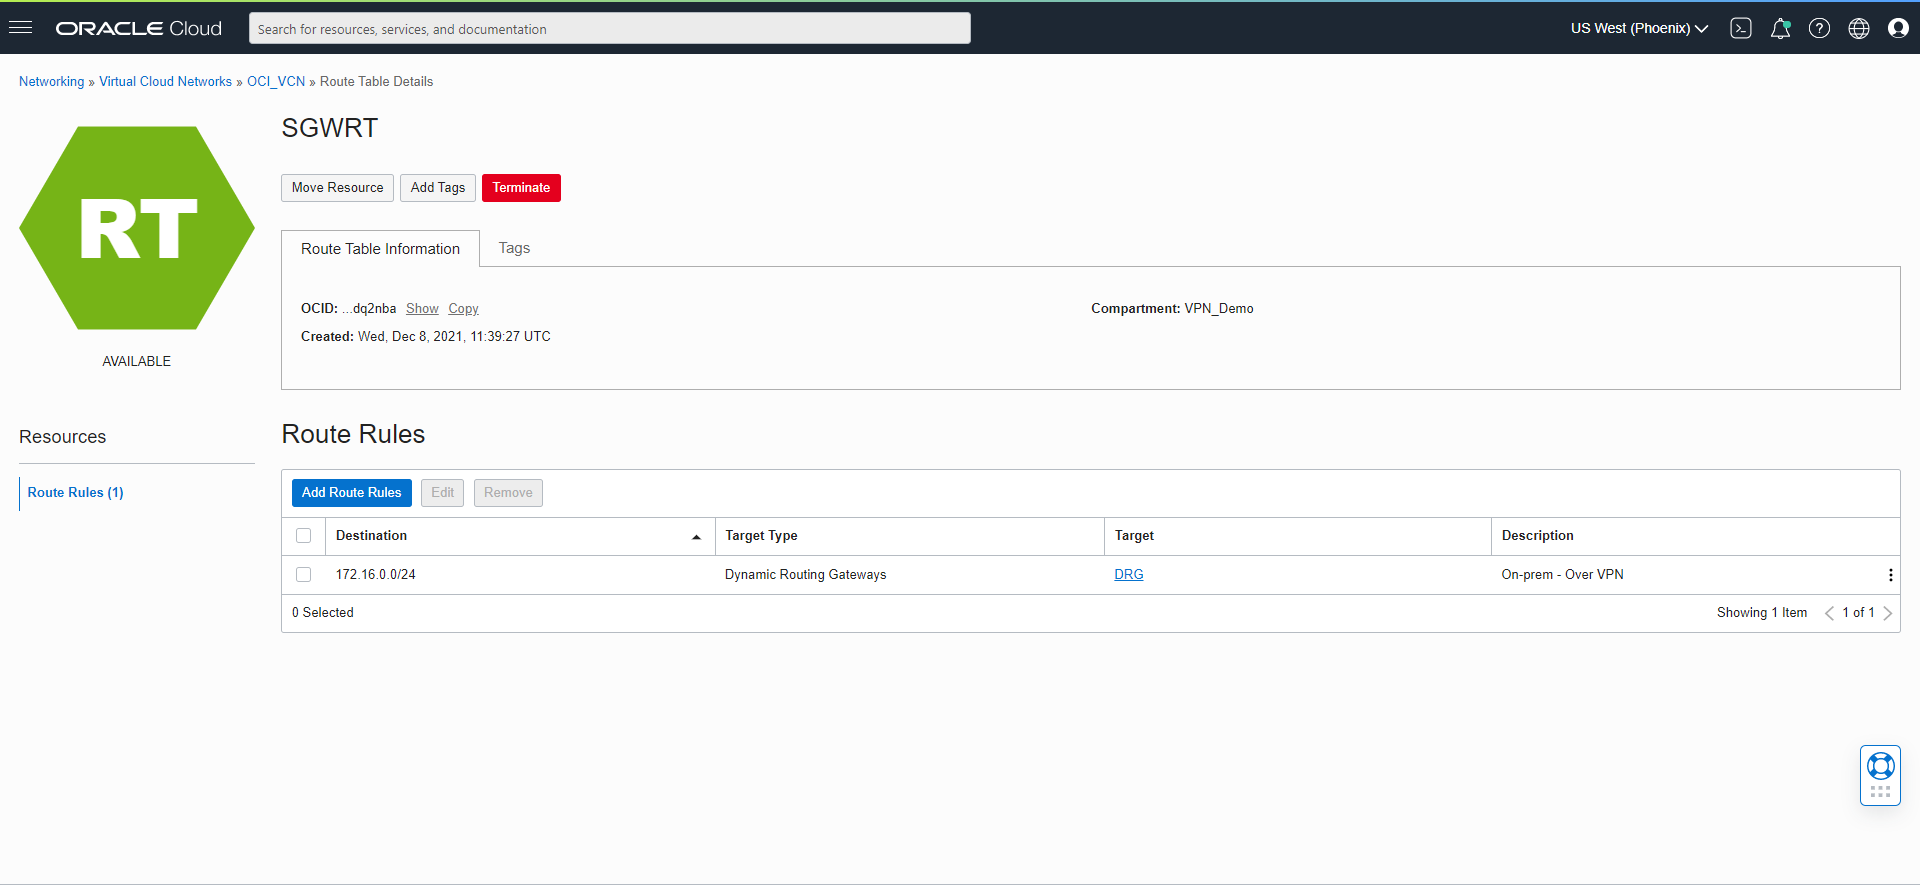Launch Cloud Shell from header icon

[x=1741, y=28]
